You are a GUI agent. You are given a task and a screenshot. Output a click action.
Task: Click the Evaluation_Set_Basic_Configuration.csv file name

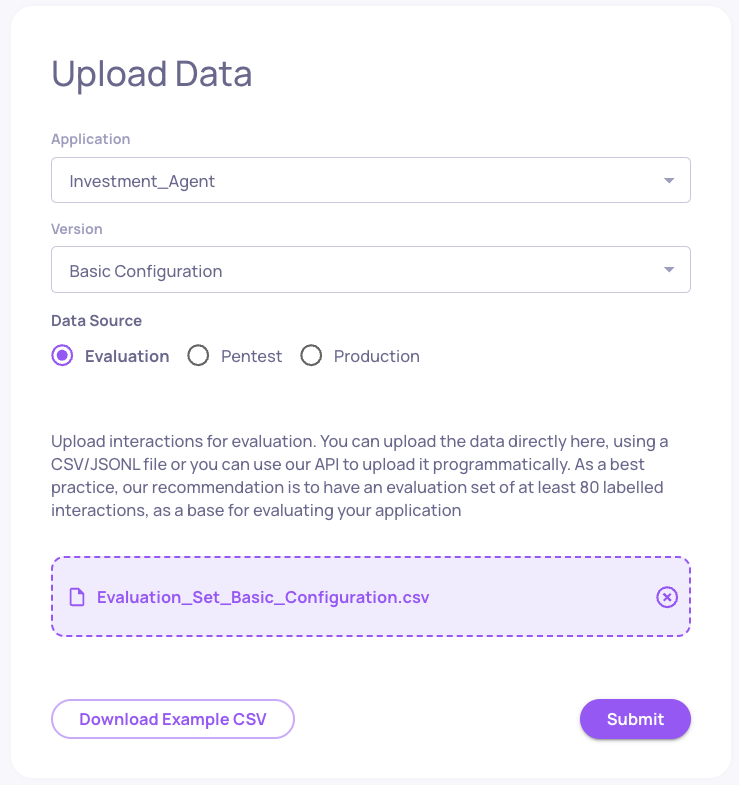[x=263, y=597]
